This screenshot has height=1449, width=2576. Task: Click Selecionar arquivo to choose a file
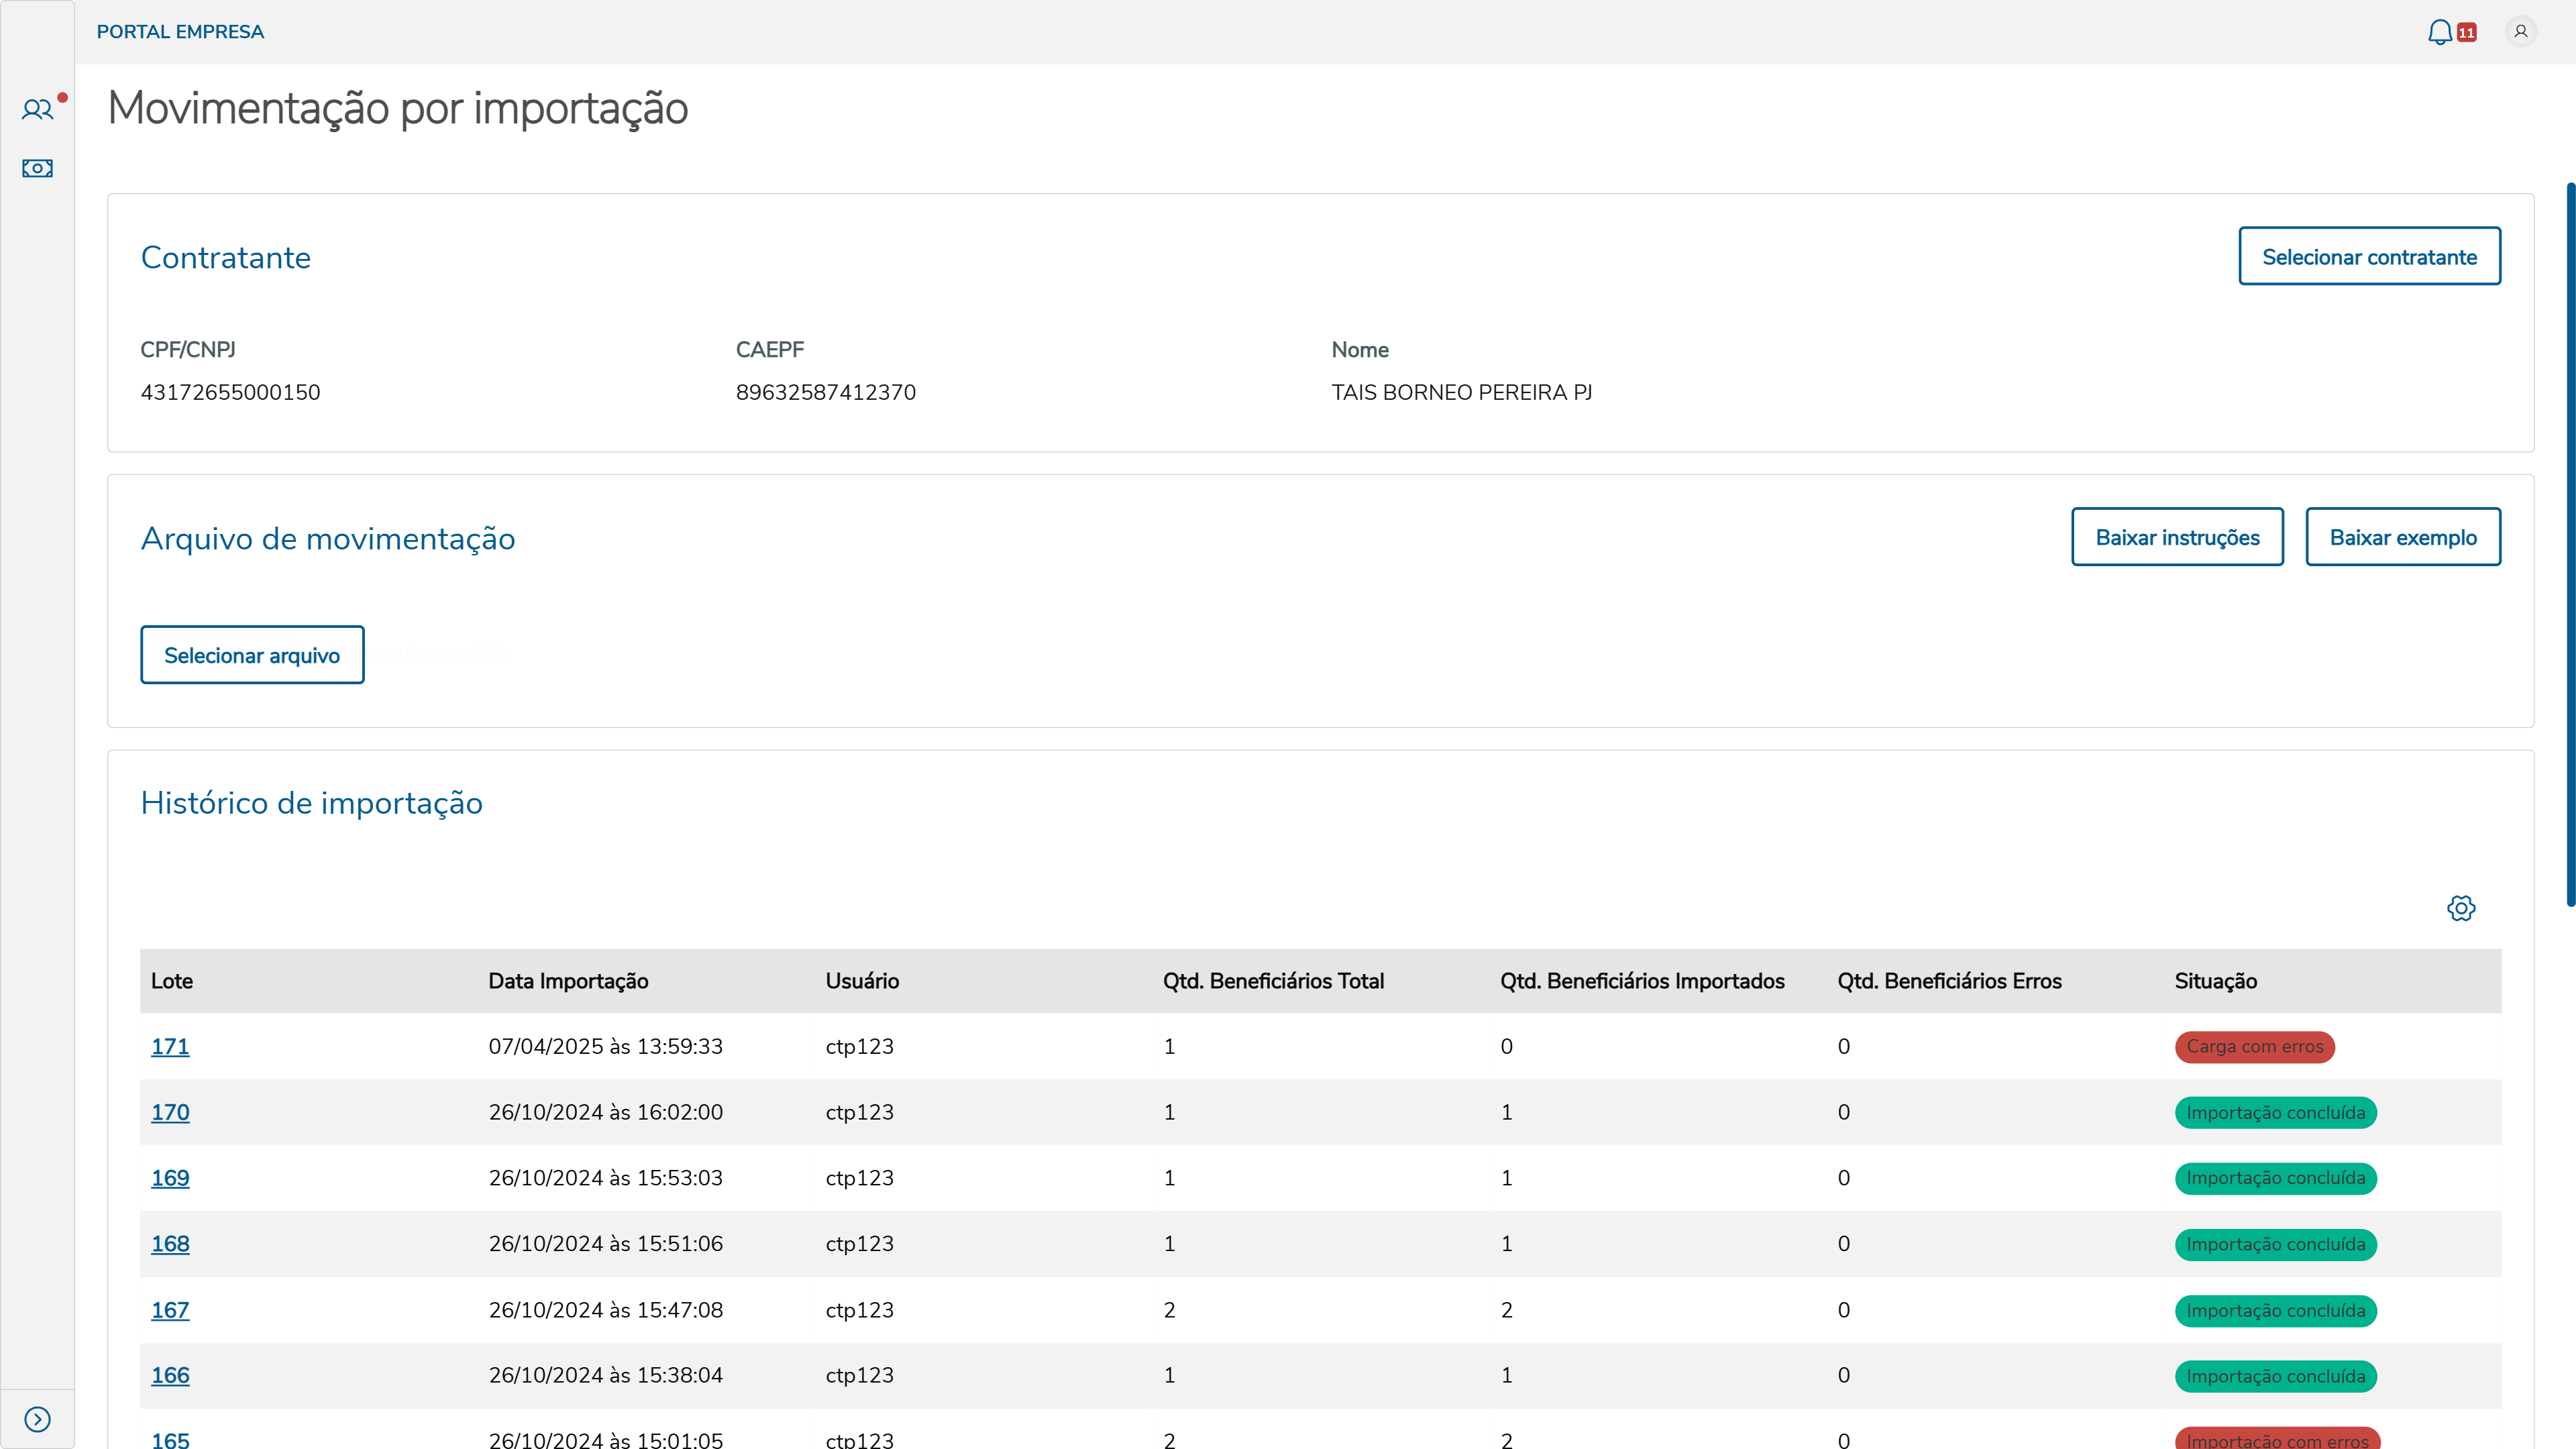click(252, 655)
